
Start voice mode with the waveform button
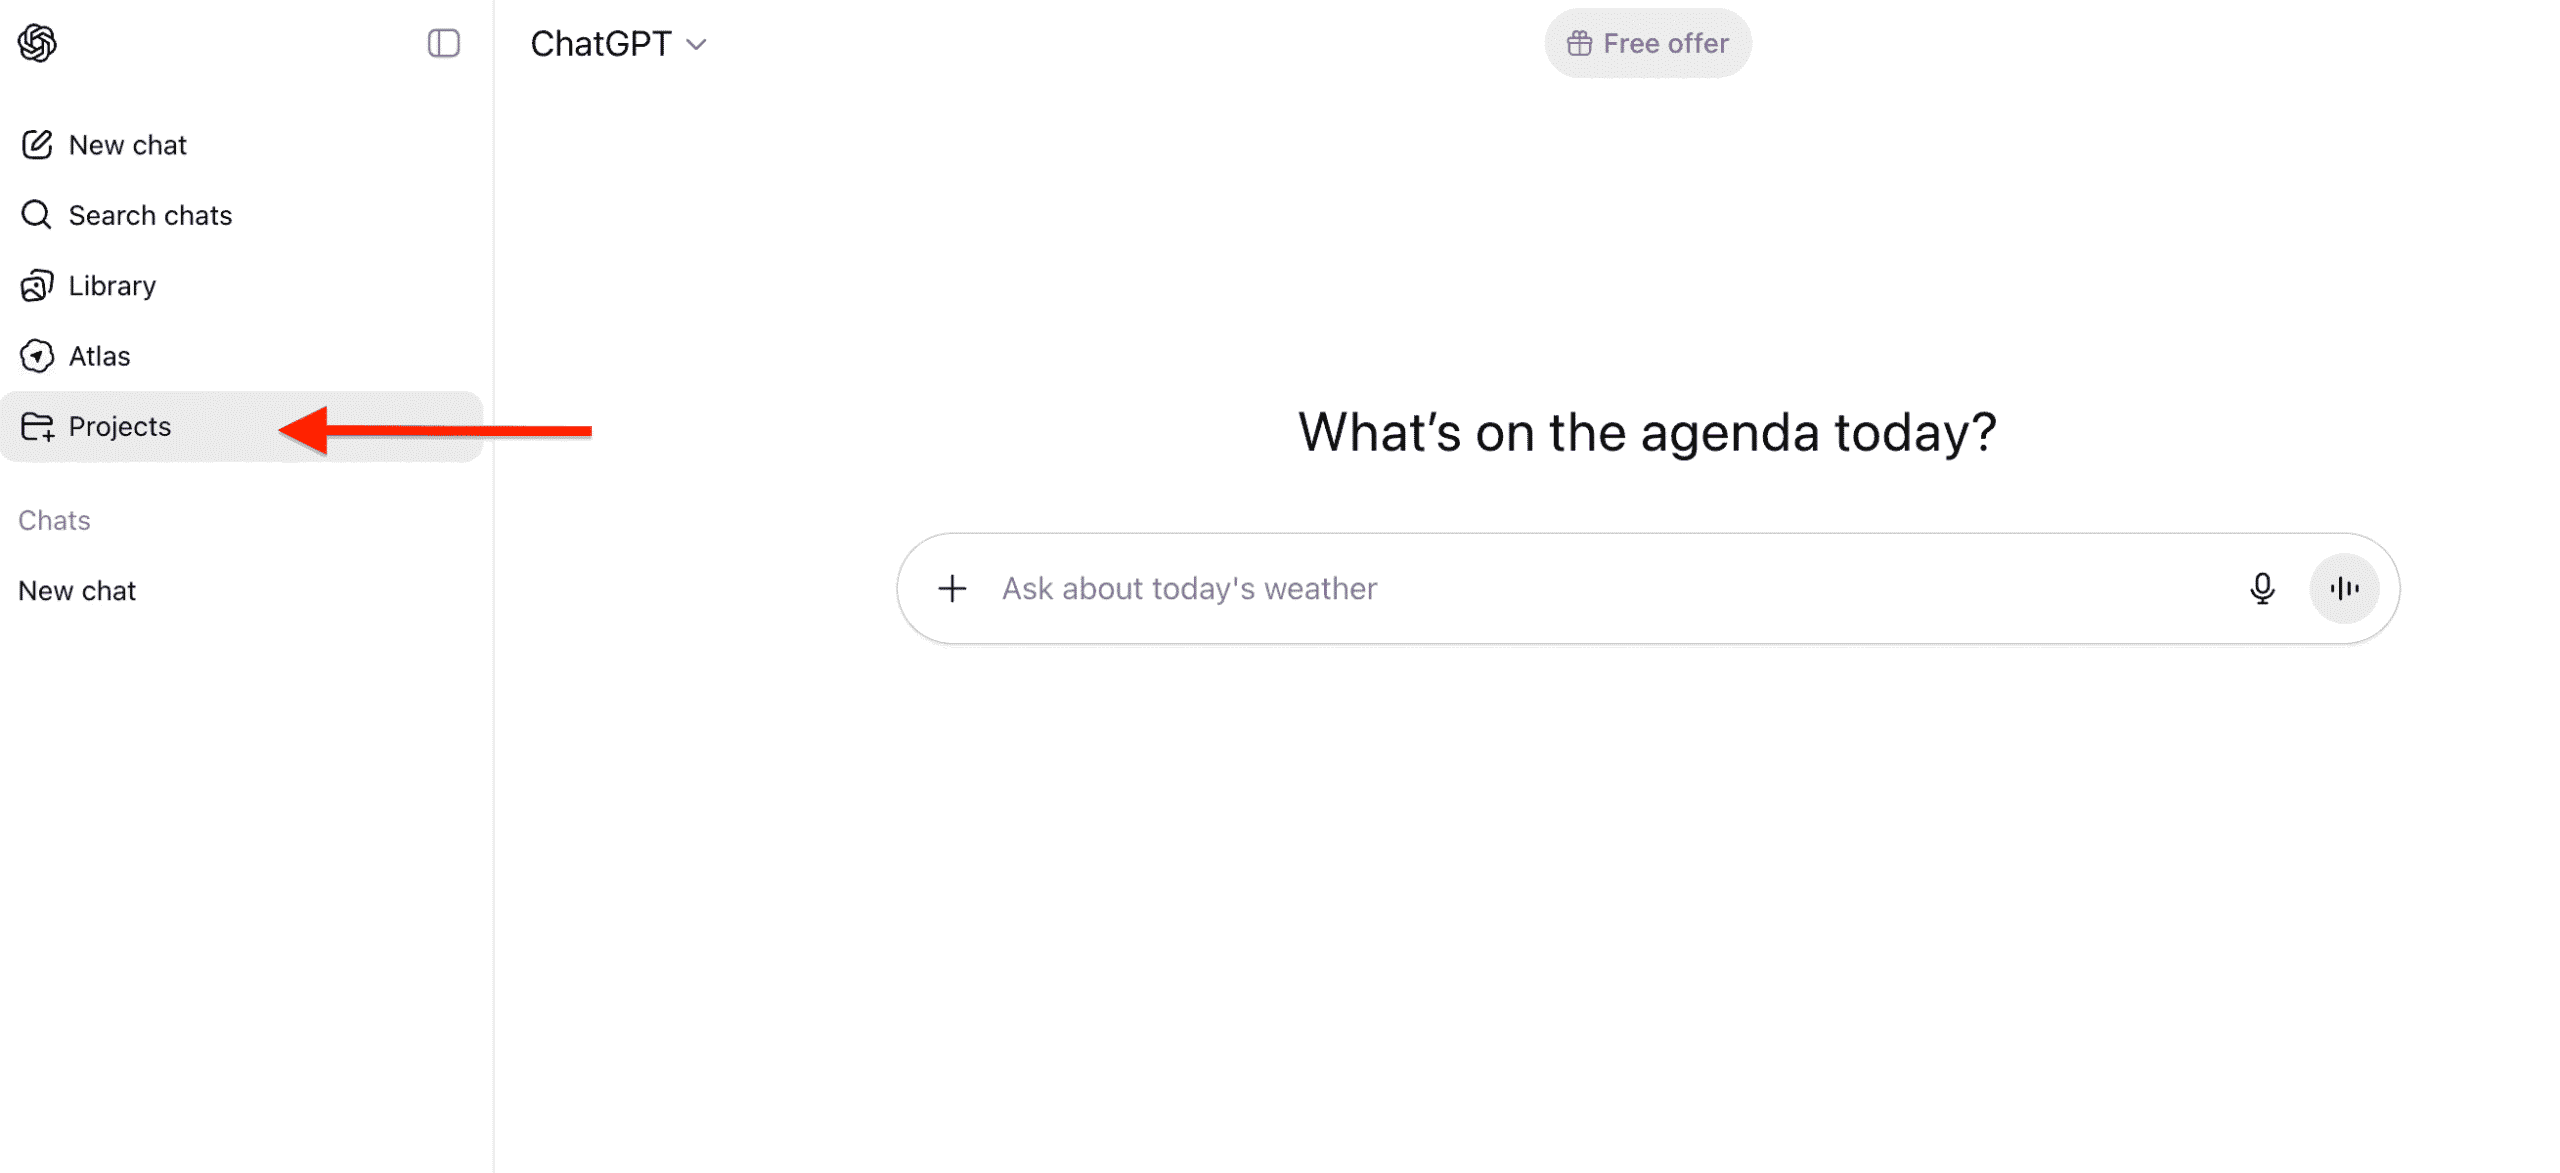2343,588
